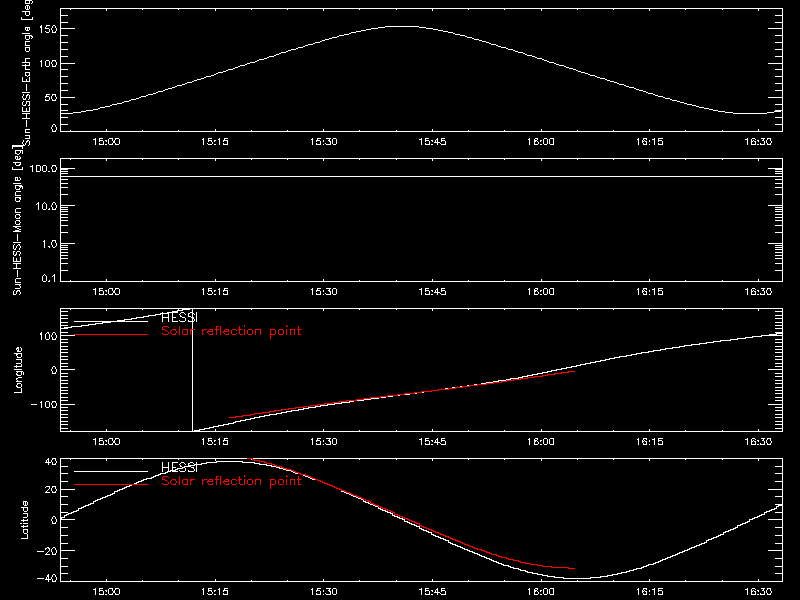Click the "-20" tick on Latitude axis
800x600 pixels.
click(48, 551)
